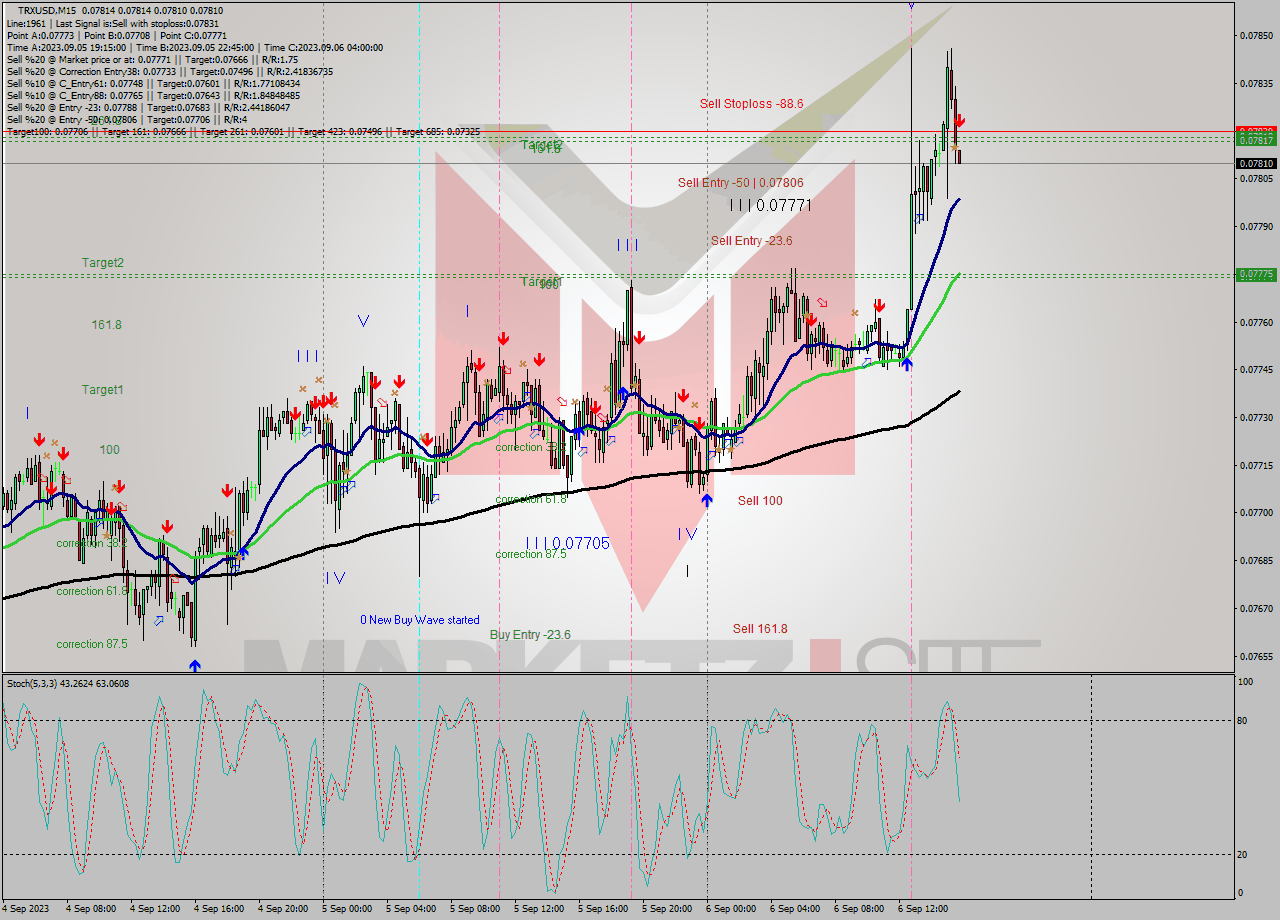Screen dimensions: 1280x920
Task: Select the '4 Sep 20:00' time label
Action: pyautogui.click(x=283, y=909)
